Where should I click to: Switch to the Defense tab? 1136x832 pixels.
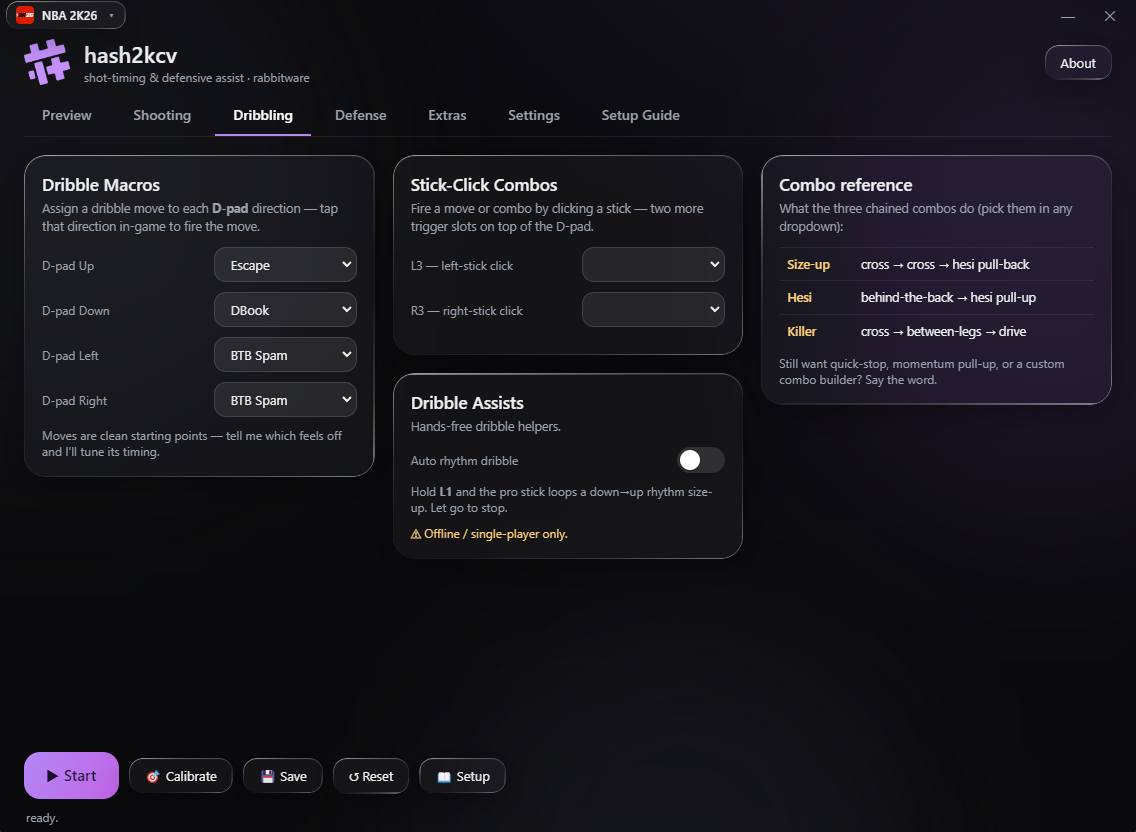[x=361, y=115]
